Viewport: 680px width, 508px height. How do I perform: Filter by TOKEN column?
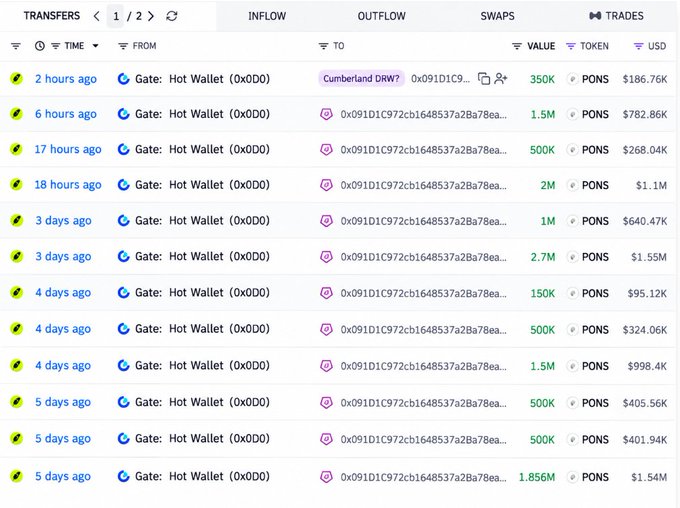(x=571, y=46)
